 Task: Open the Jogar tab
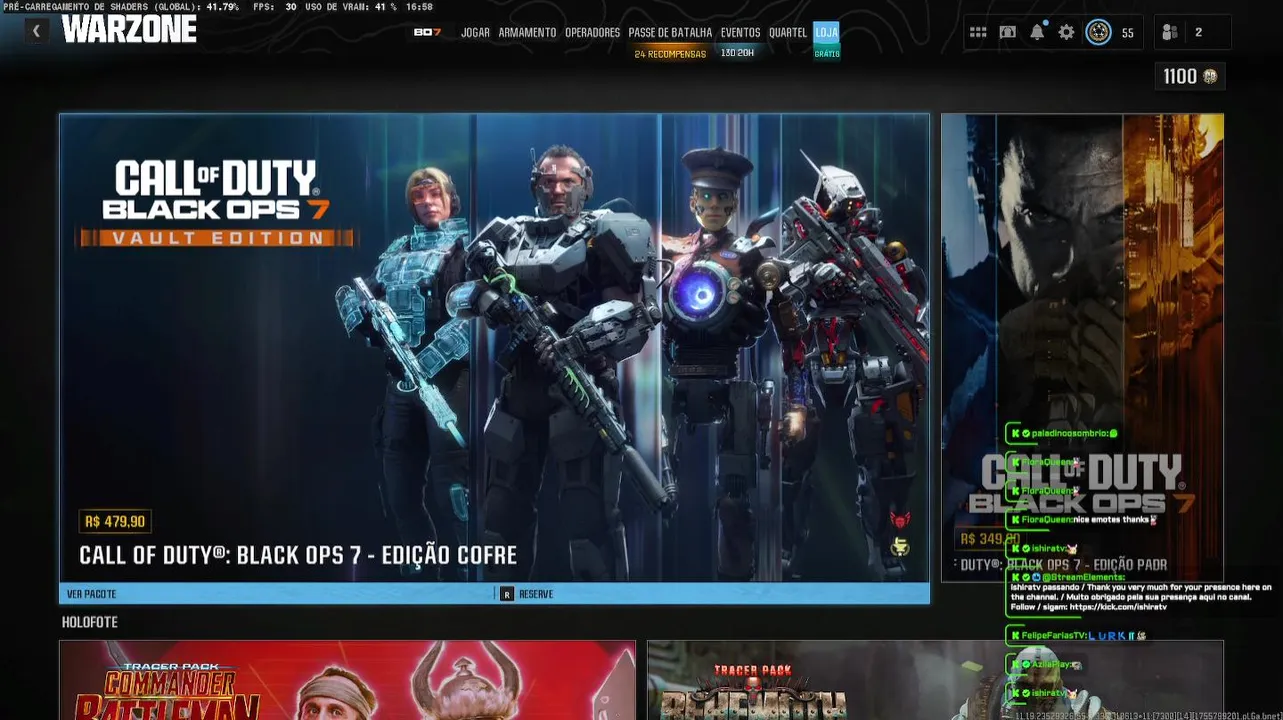point(475,32)
